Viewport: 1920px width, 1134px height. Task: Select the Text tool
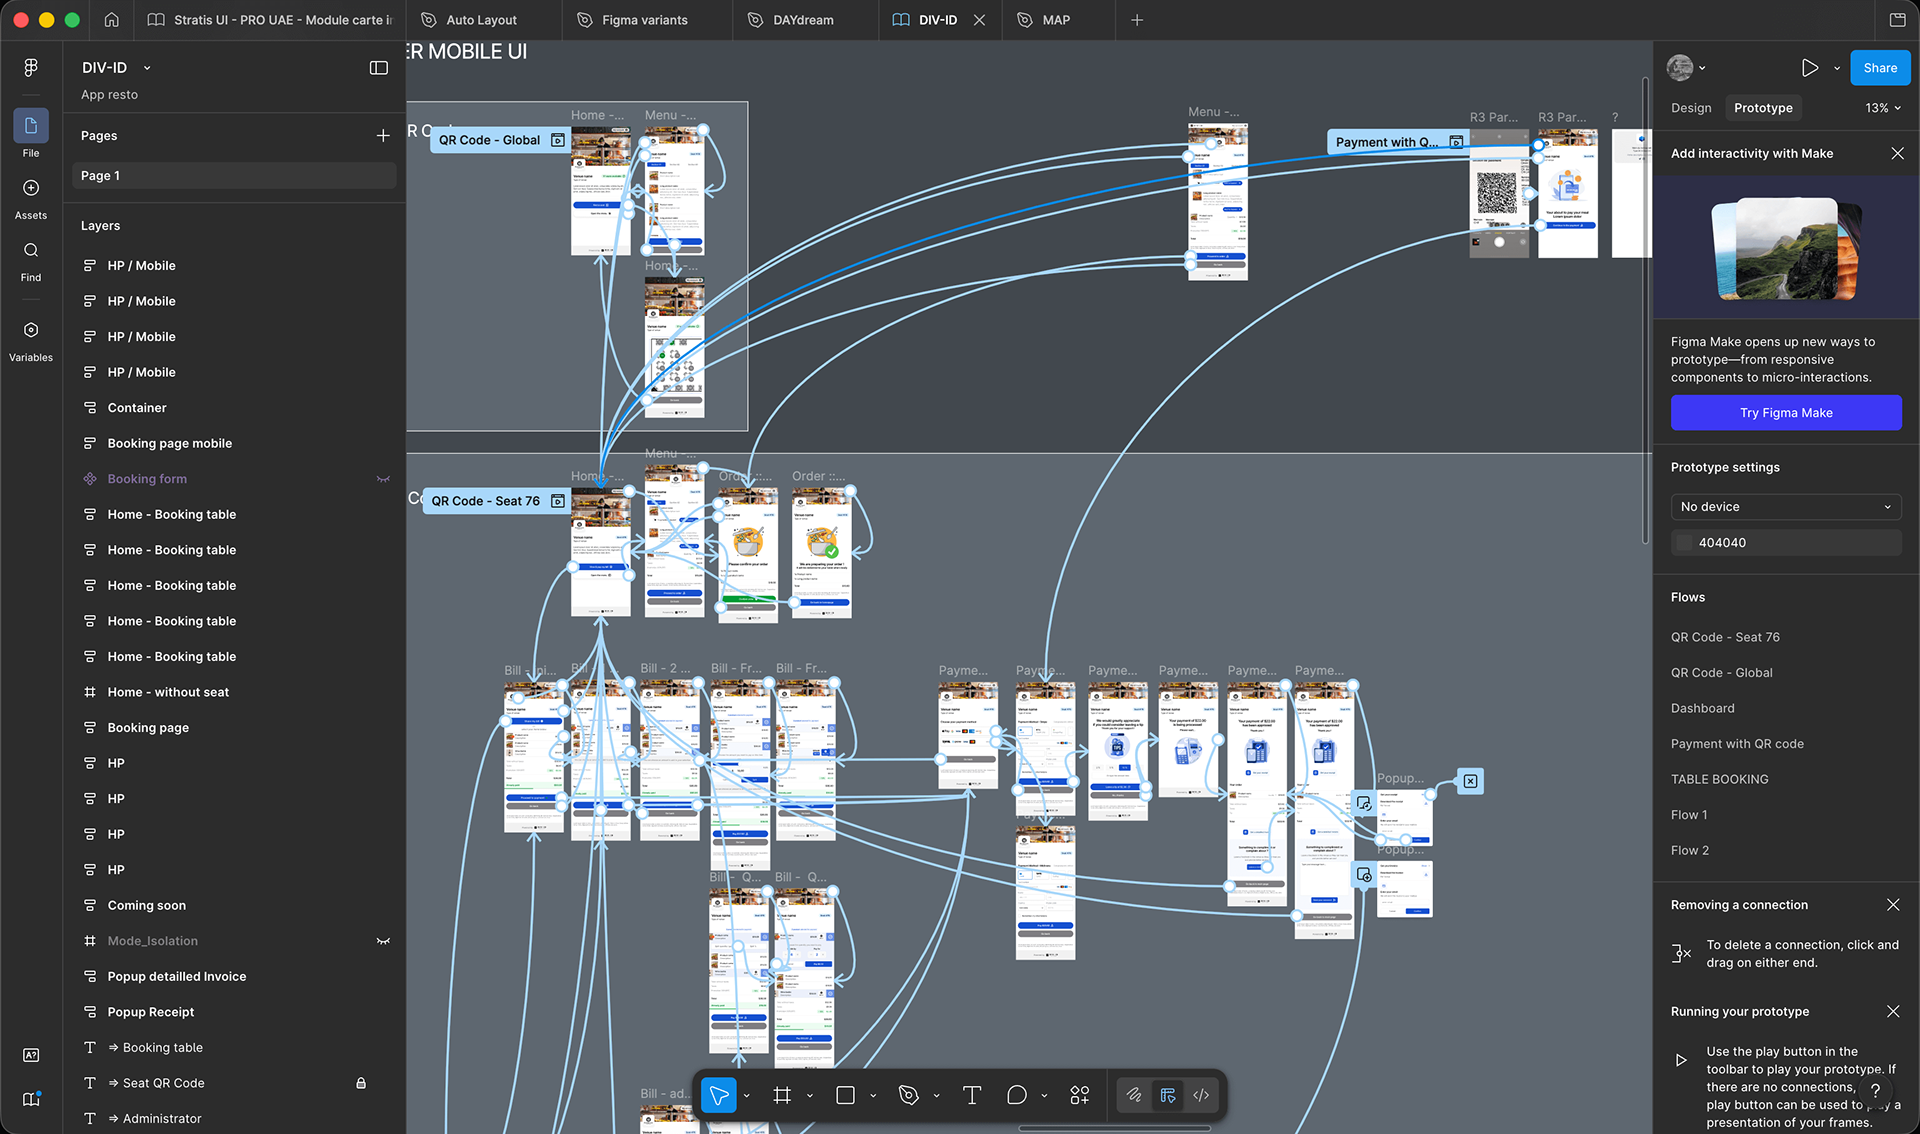971,1096
